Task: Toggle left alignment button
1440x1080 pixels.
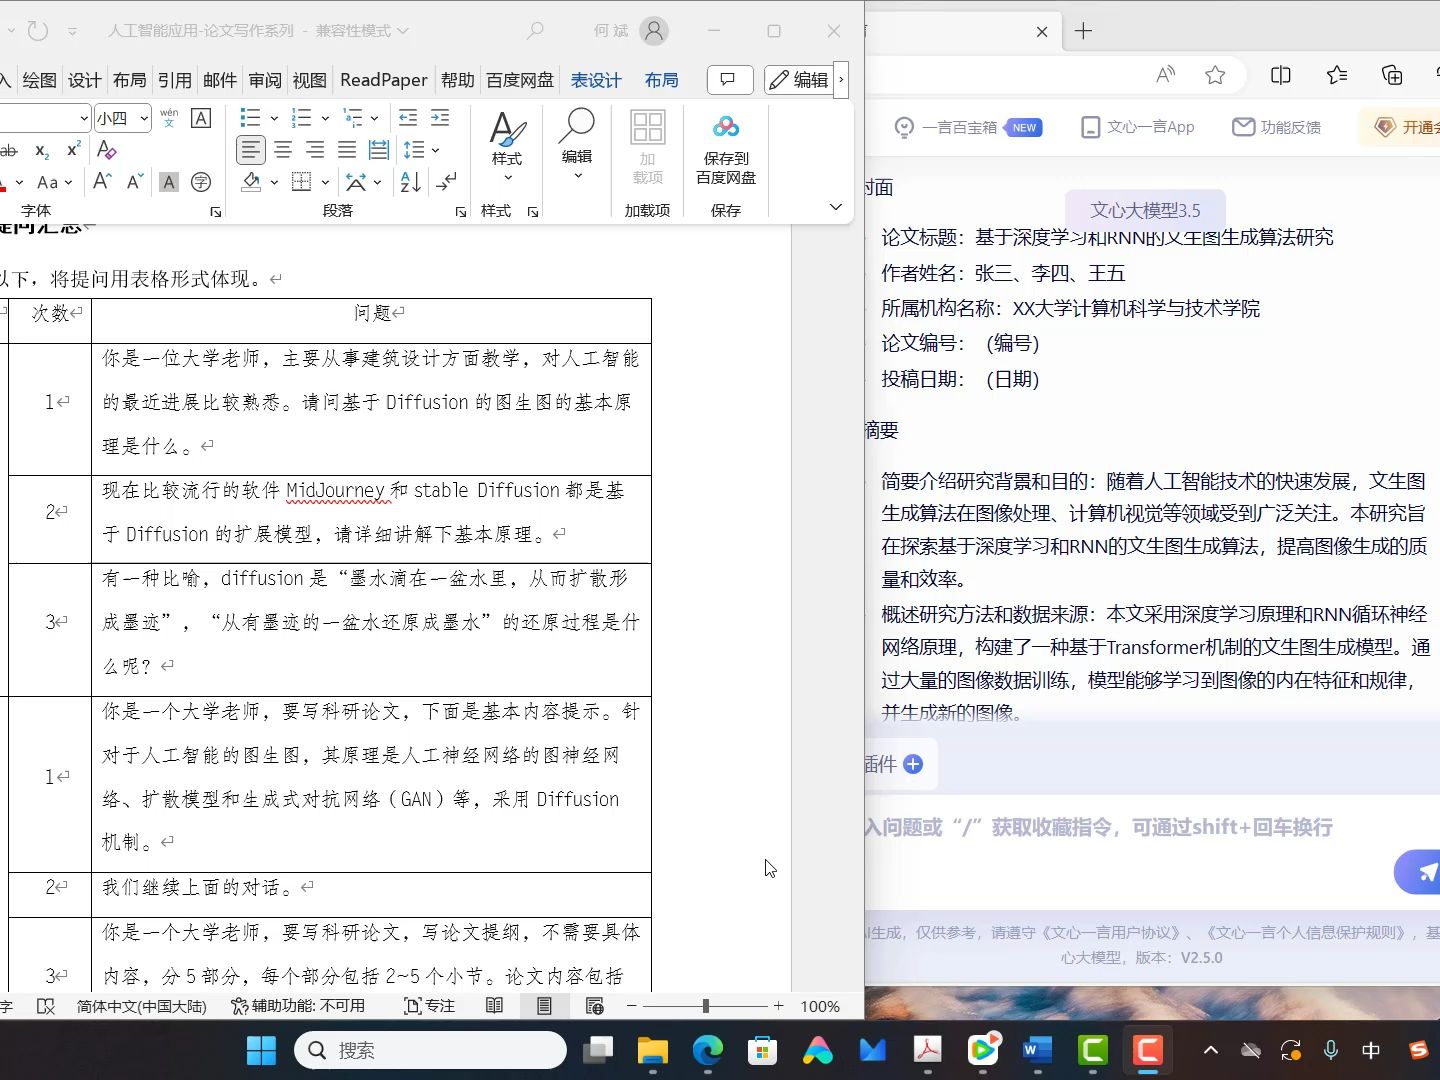Action: coord(251,150)
